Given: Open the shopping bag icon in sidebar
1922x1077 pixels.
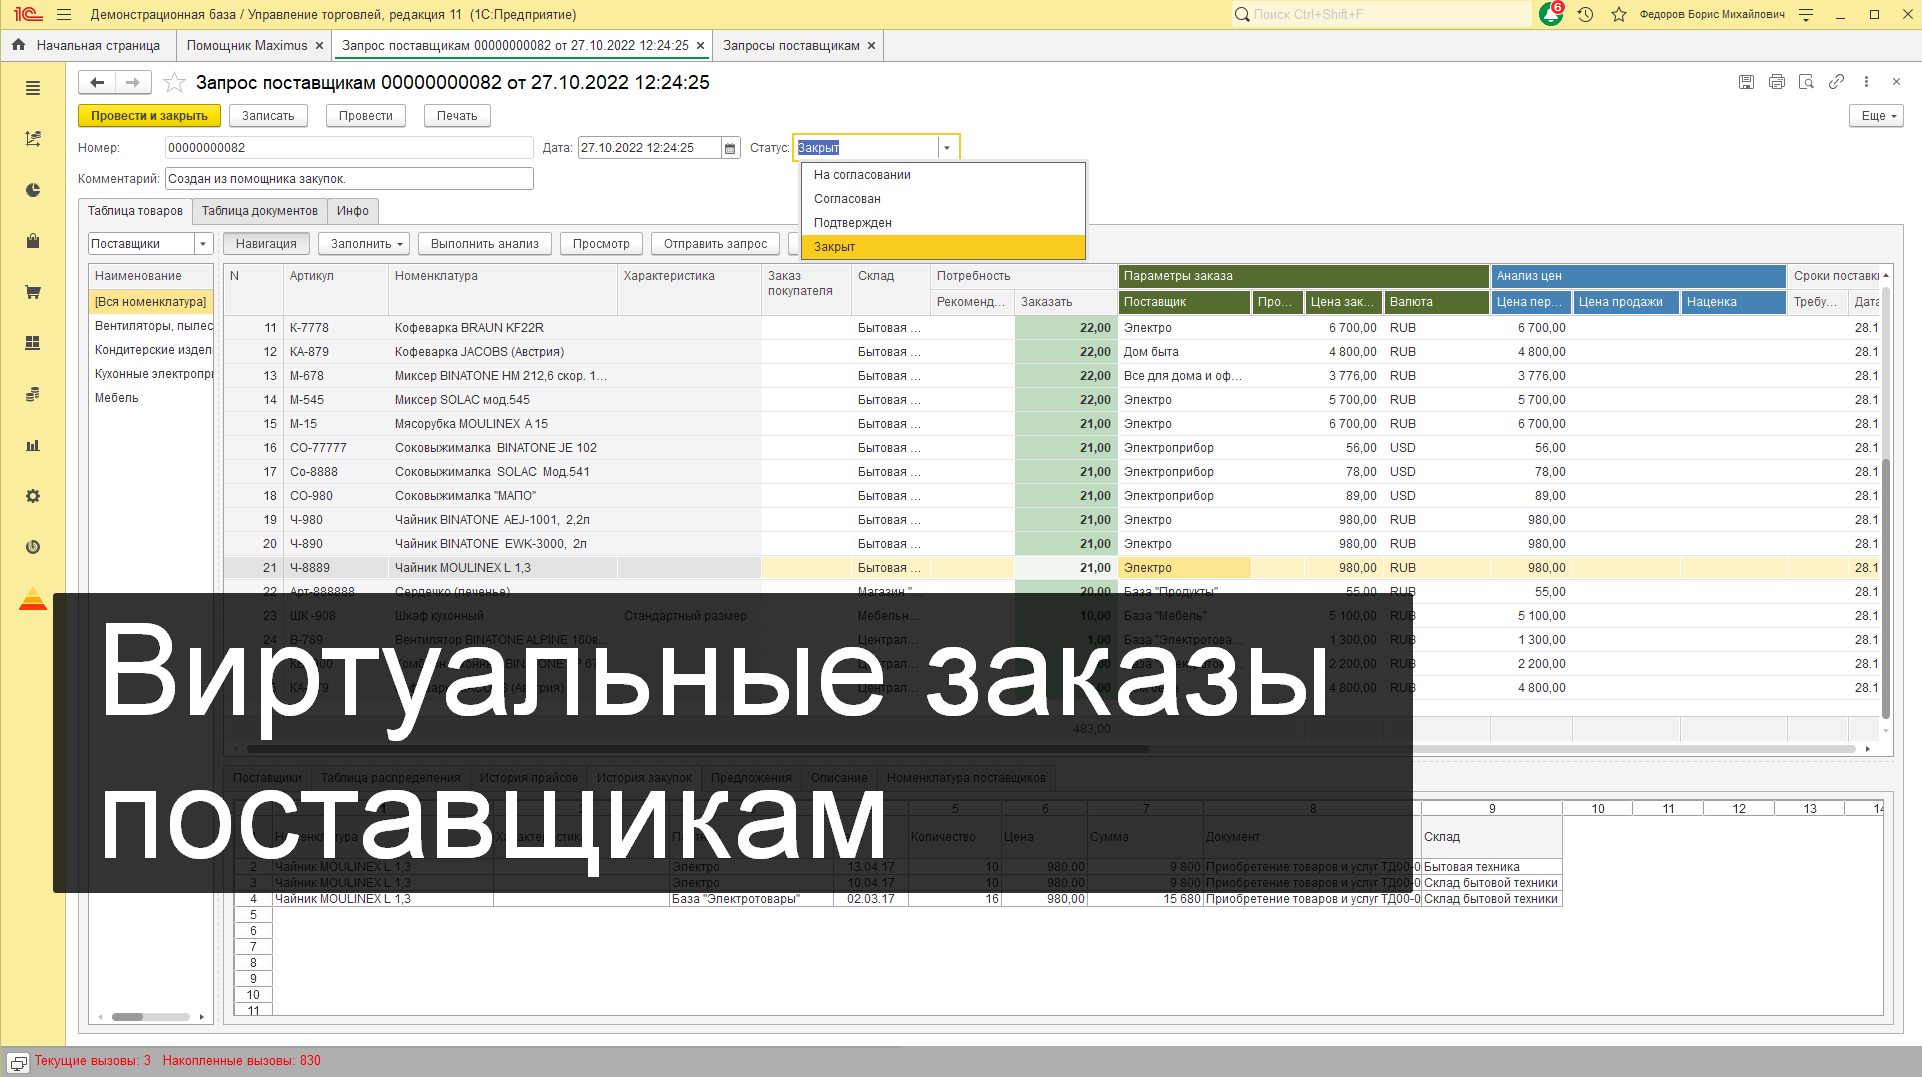Looking at the screenshot, I should coord(33,241).
